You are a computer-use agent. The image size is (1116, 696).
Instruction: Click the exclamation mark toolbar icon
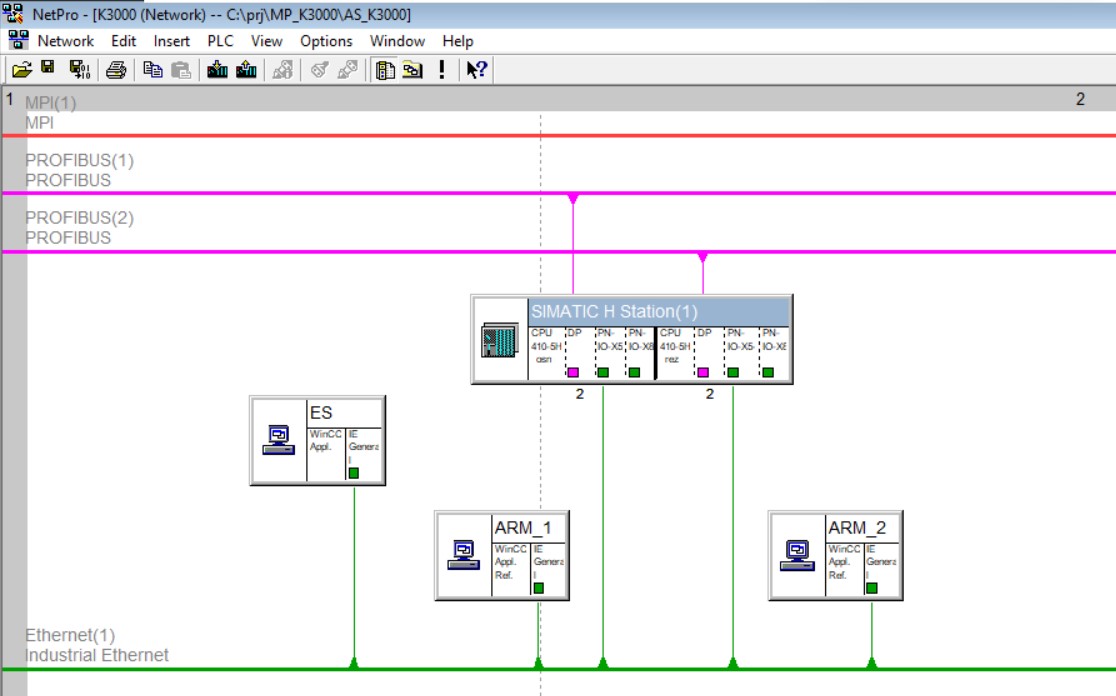pyautogui.click(x=442, y=70)
